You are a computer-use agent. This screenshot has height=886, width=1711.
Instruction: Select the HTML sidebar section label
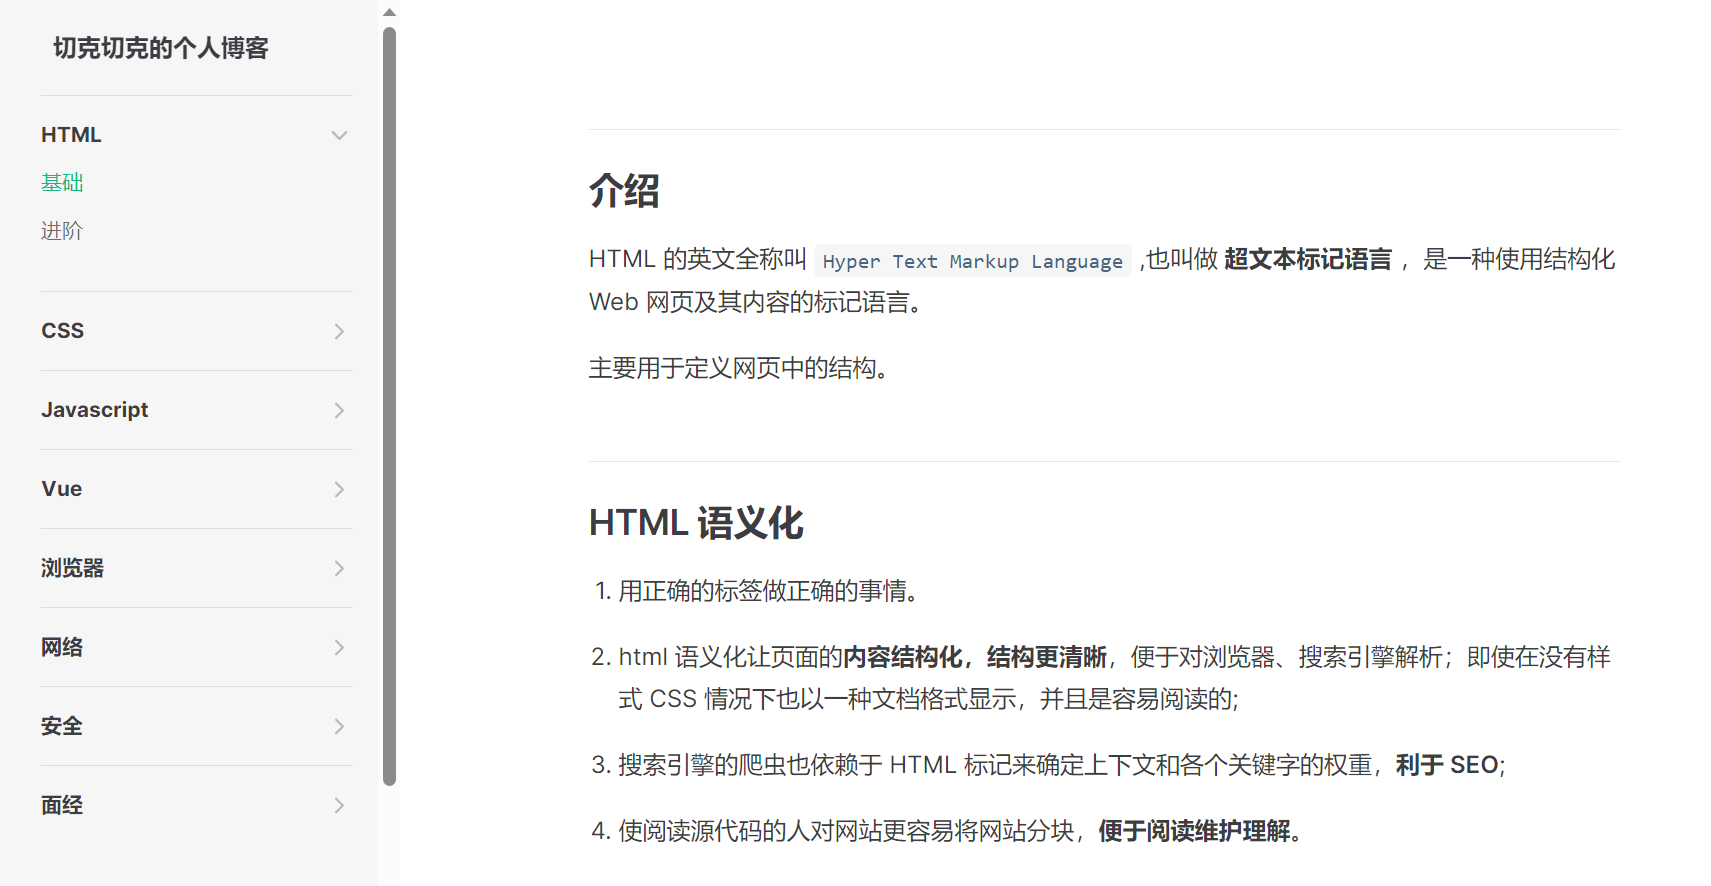[x=71, y=135]
